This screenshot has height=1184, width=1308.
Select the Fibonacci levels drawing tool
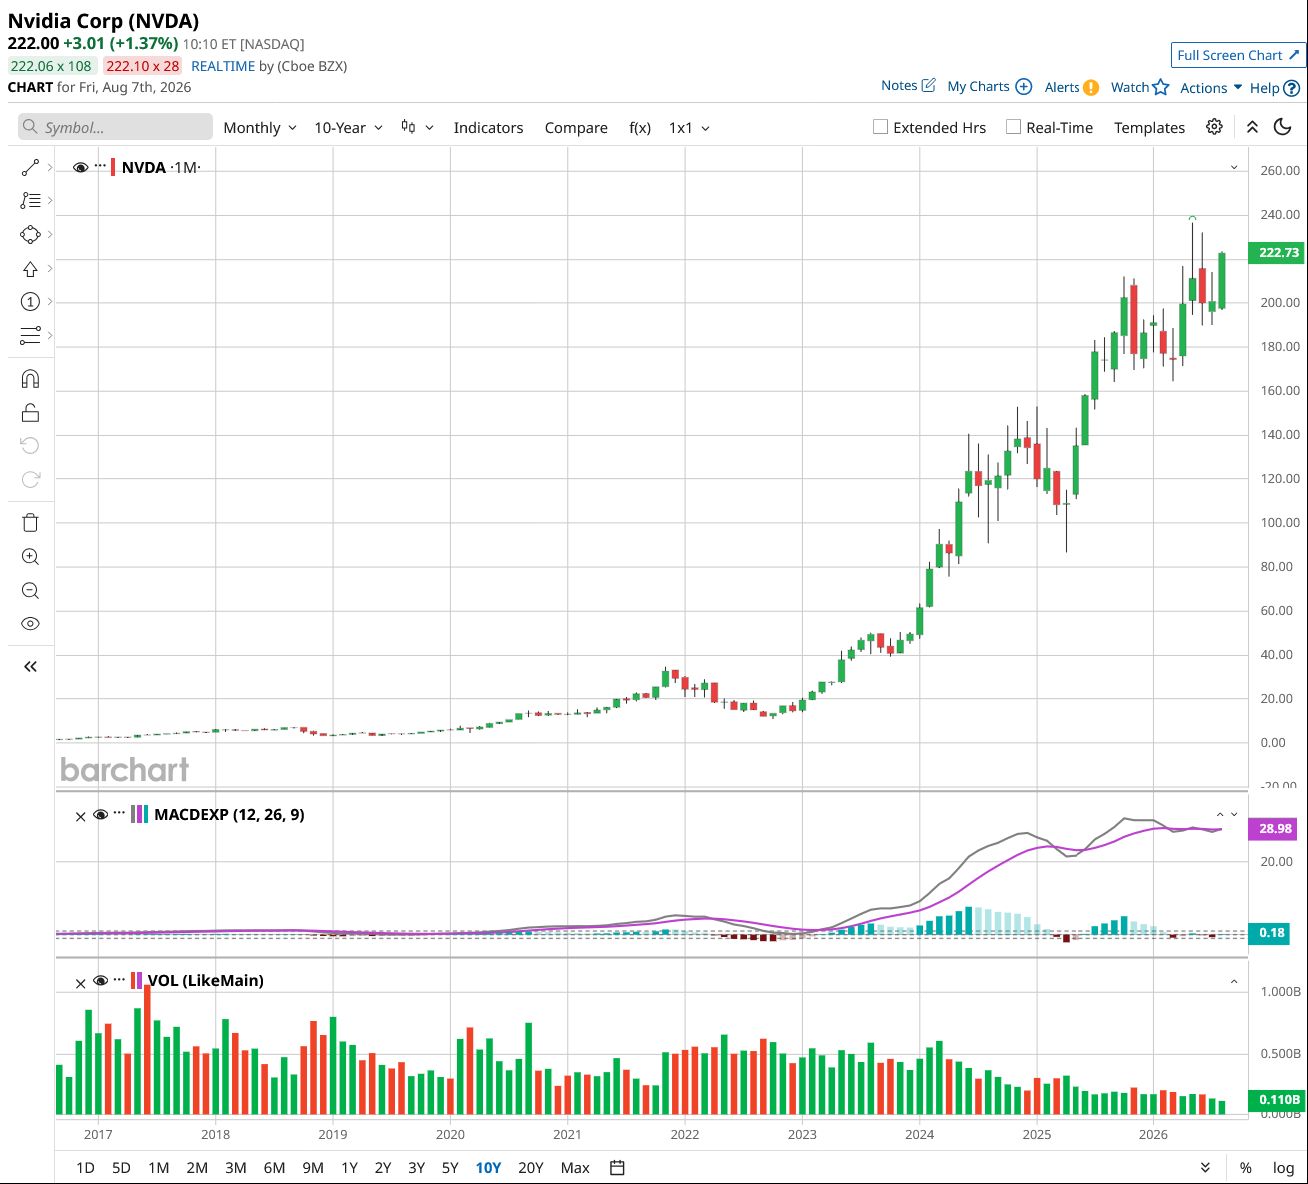coord(30,201)
